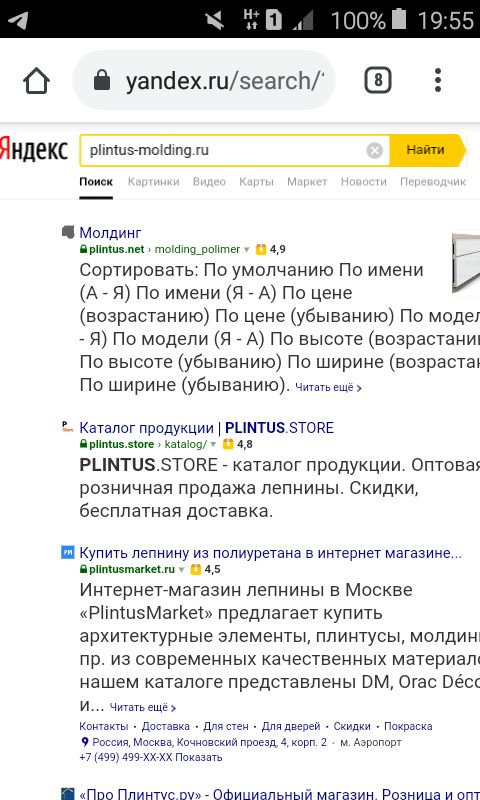Switch to the Карты tab
Screen dimensions: 480x800
click(257, 182)
